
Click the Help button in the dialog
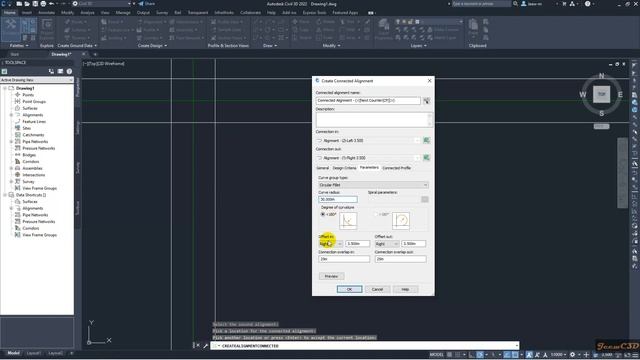tap(405, 289)
